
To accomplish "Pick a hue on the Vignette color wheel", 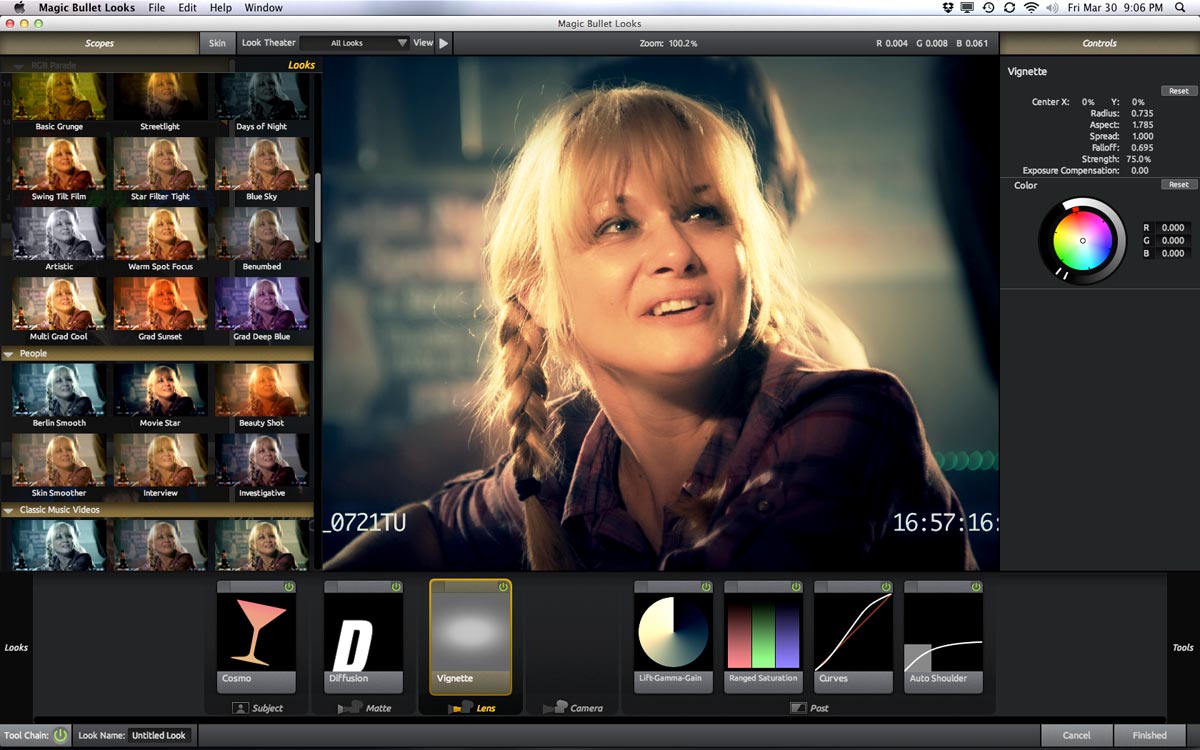I will coord(1082,240).
